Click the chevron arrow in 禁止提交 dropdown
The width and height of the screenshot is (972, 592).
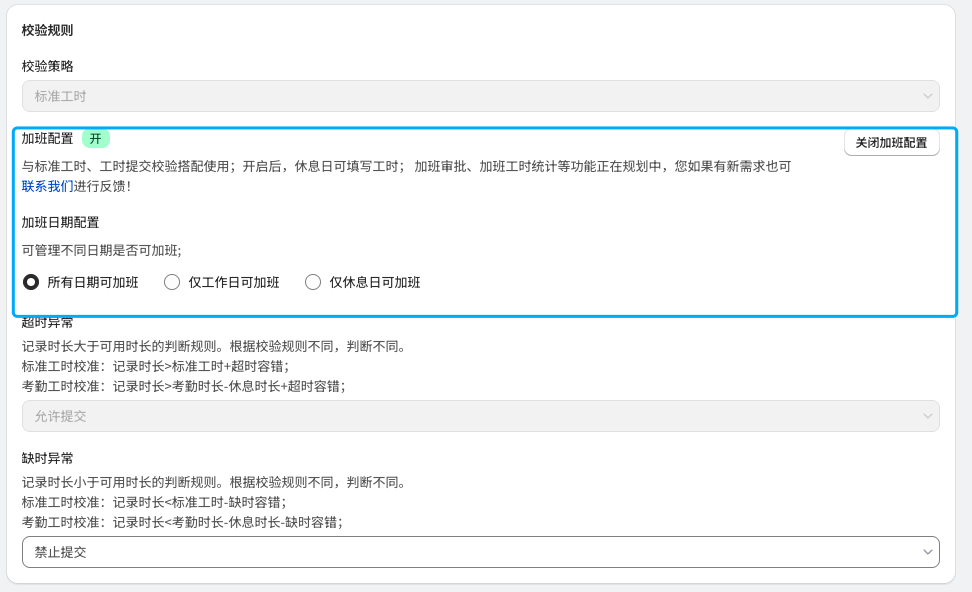[926, 552]
